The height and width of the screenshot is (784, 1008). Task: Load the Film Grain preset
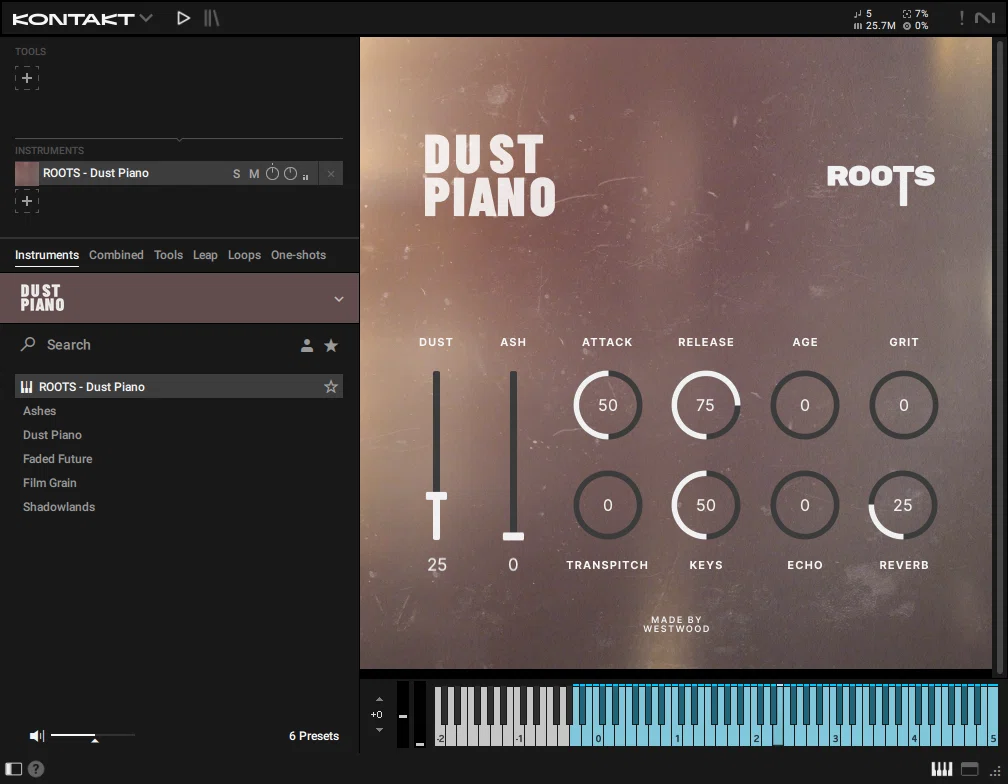click(x=50, y=483)
